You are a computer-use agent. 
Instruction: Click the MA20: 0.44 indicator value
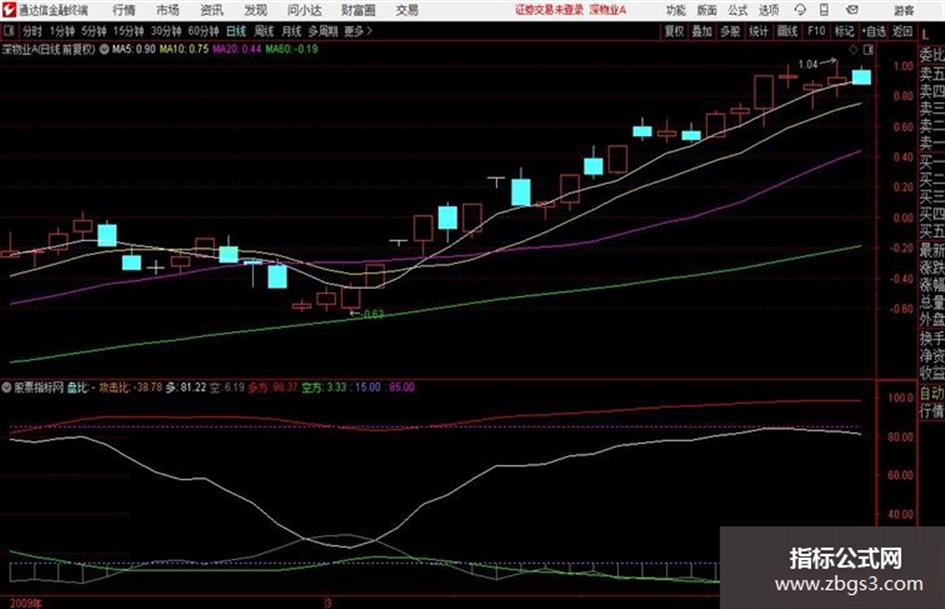click(x=237, y=49)
